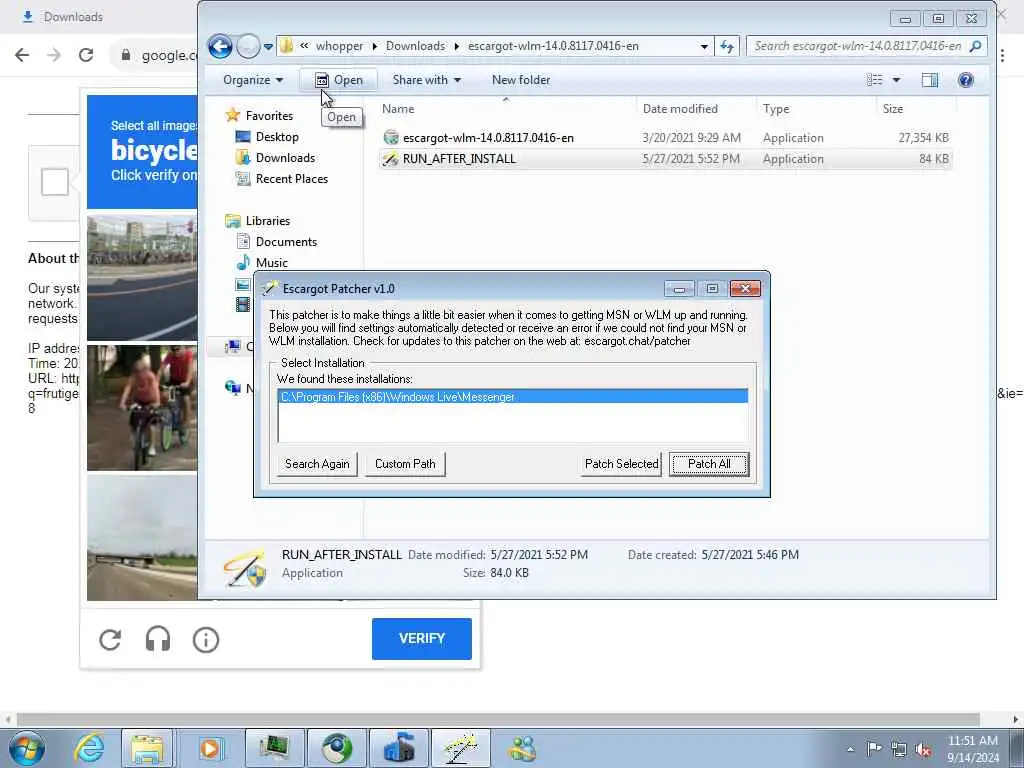Open the Action Center flag tray icon
The image size is (1024, 768).
[x=874, y=748]
